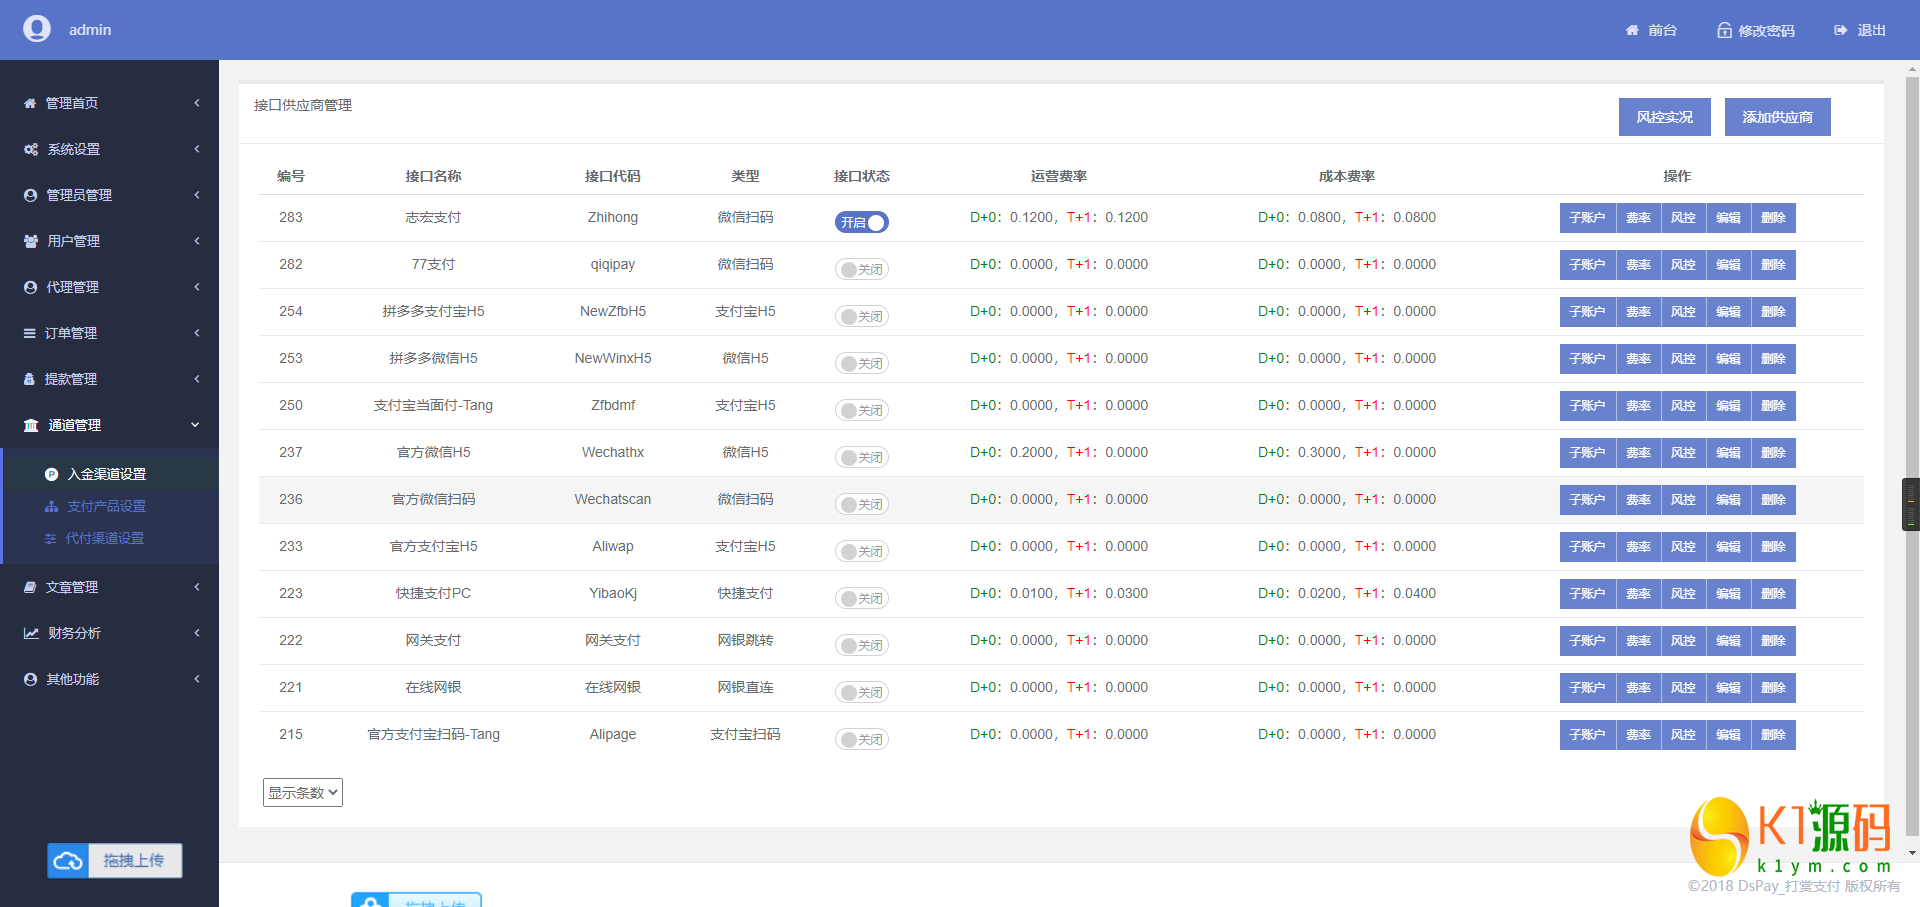Turn off the 志宏支付 interface status switch
The image size is (1920, 907).
861,222
